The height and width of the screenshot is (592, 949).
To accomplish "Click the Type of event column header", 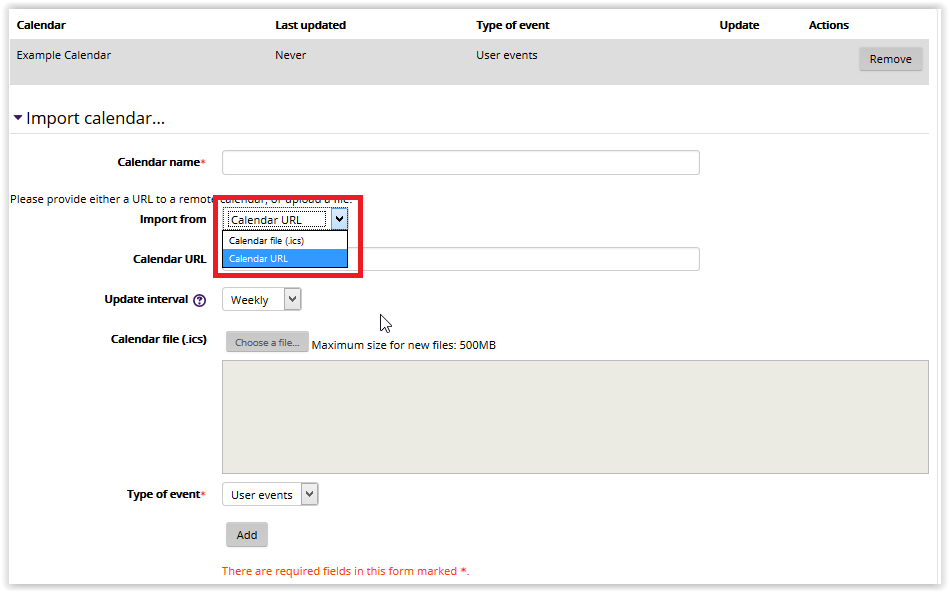I will (x=513, y=25).
